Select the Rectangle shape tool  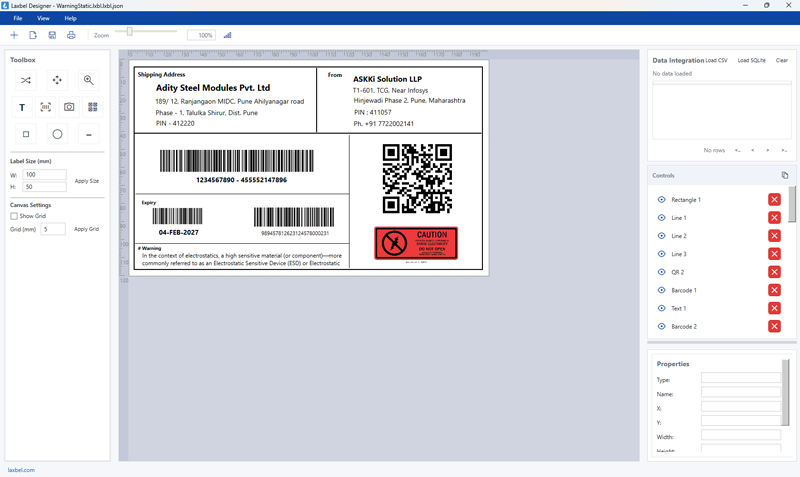pyautogui.click(x=26, y=134)
